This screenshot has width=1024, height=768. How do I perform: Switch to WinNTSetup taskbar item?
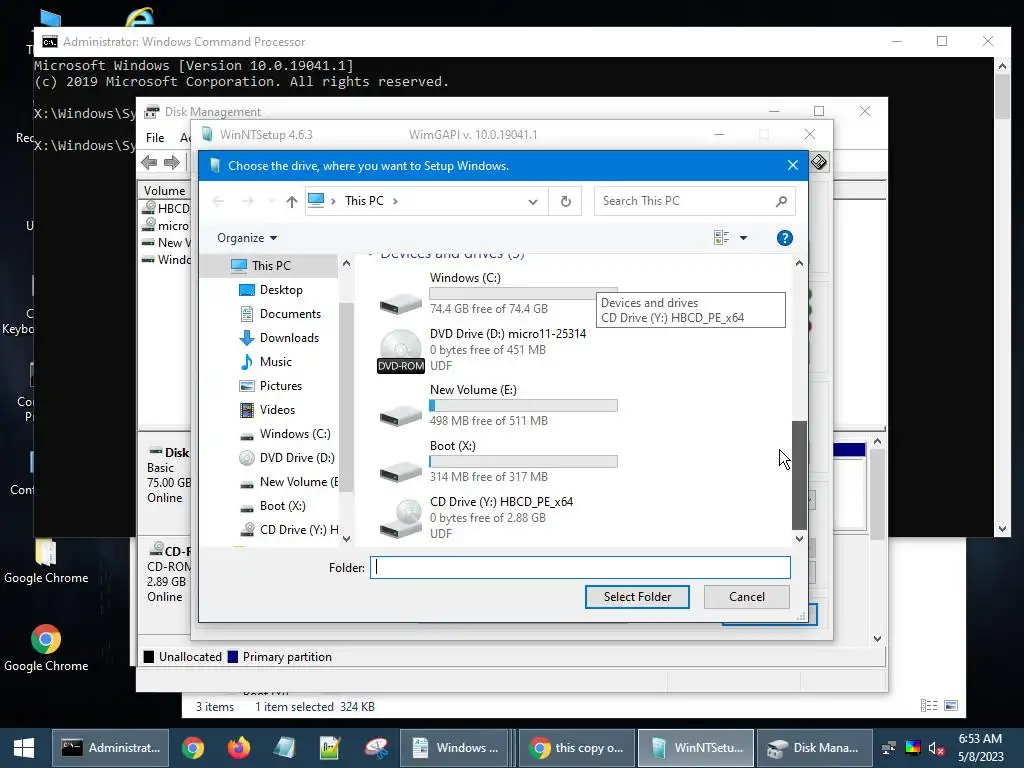(x=696, y=748)
